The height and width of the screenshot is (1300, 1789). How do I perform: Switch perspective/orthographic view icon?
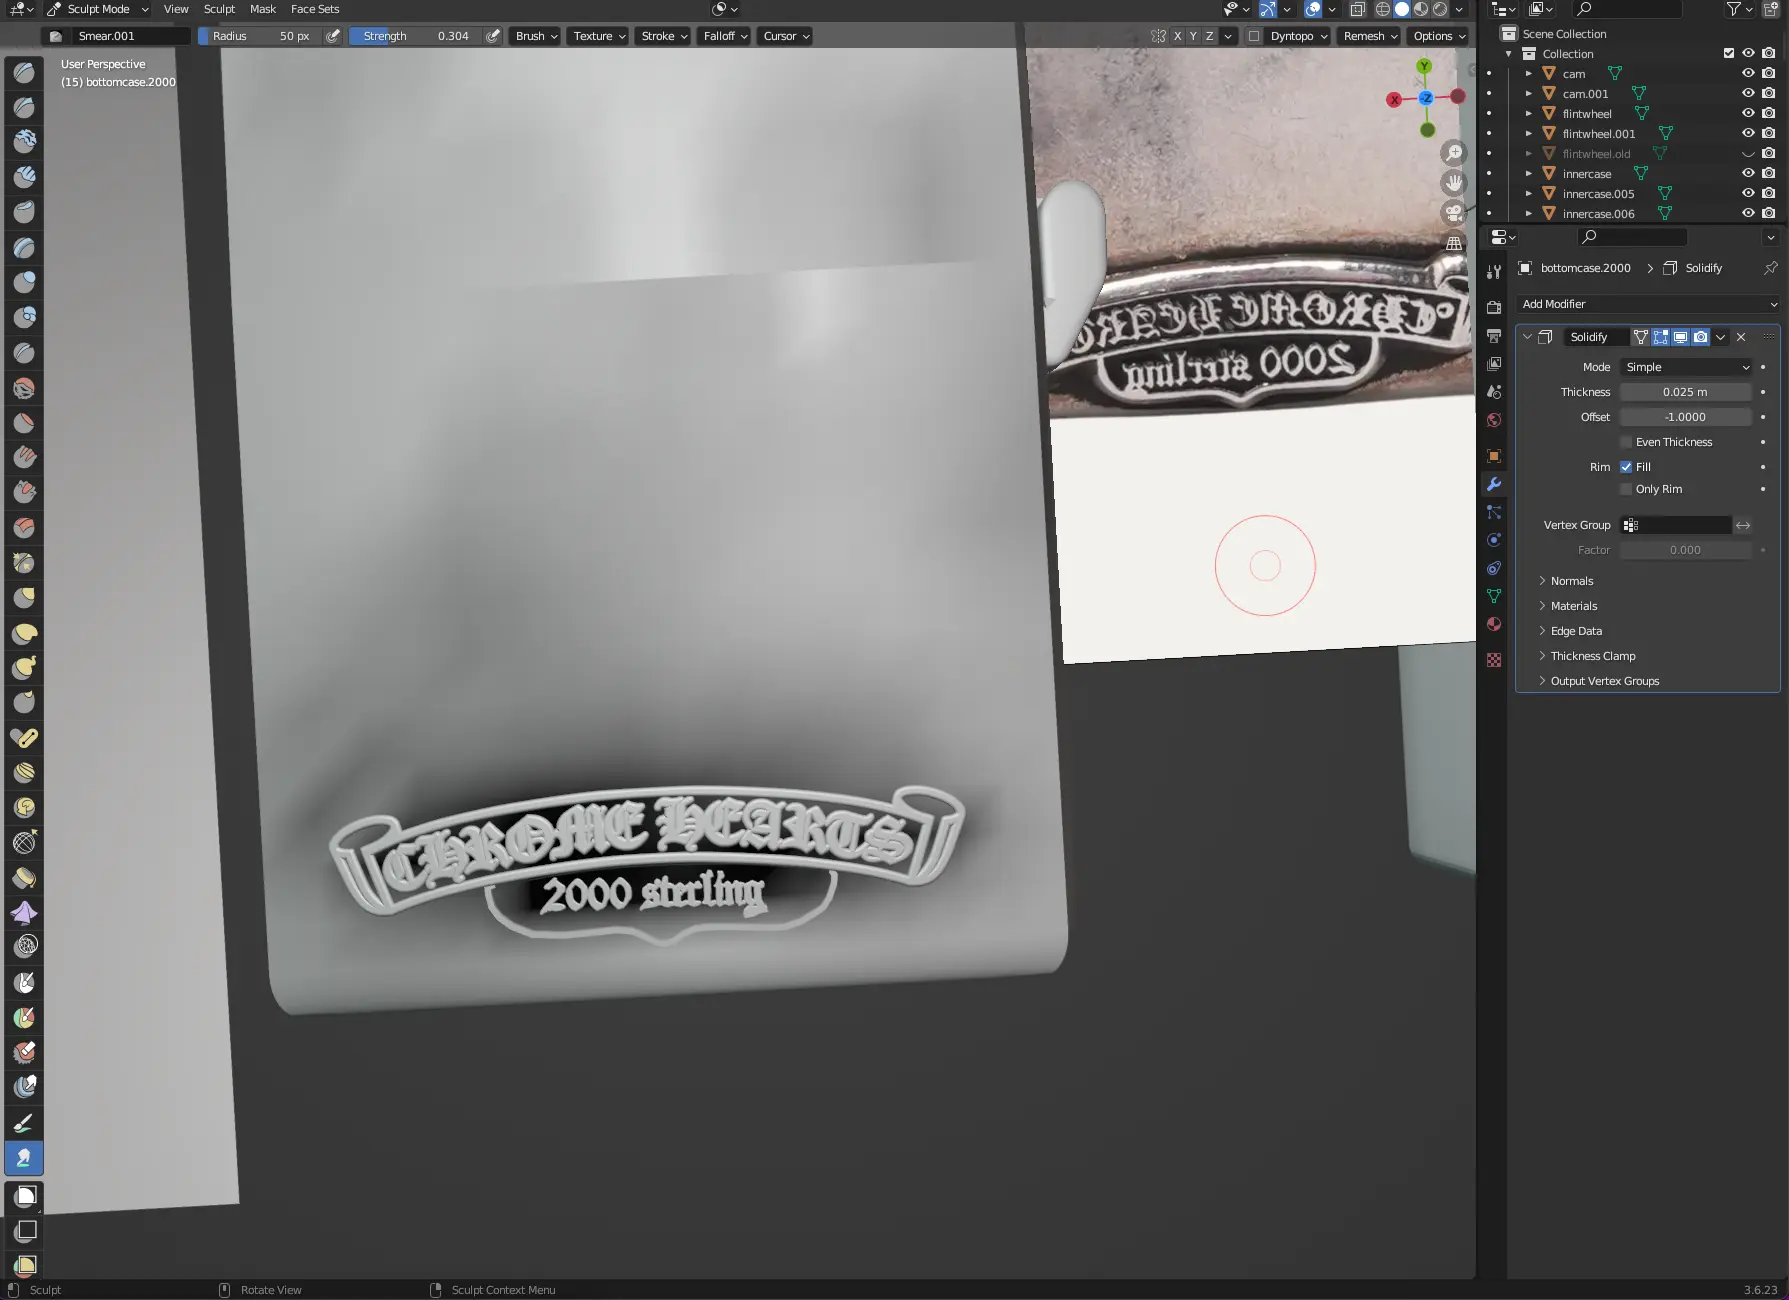pos(1454,243)
